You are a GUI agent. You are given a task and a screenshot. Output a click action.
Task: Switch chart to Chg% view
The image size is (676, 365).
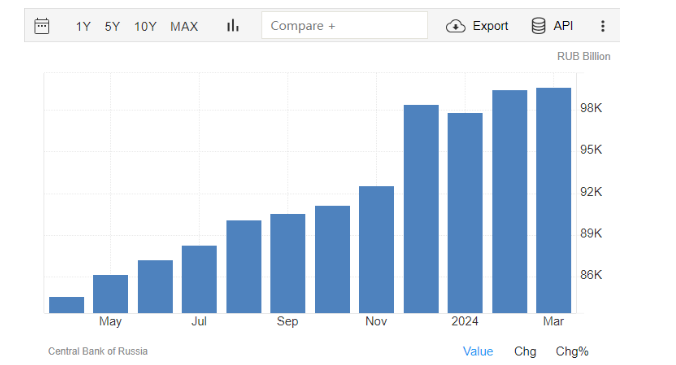(x=572, y=351)
